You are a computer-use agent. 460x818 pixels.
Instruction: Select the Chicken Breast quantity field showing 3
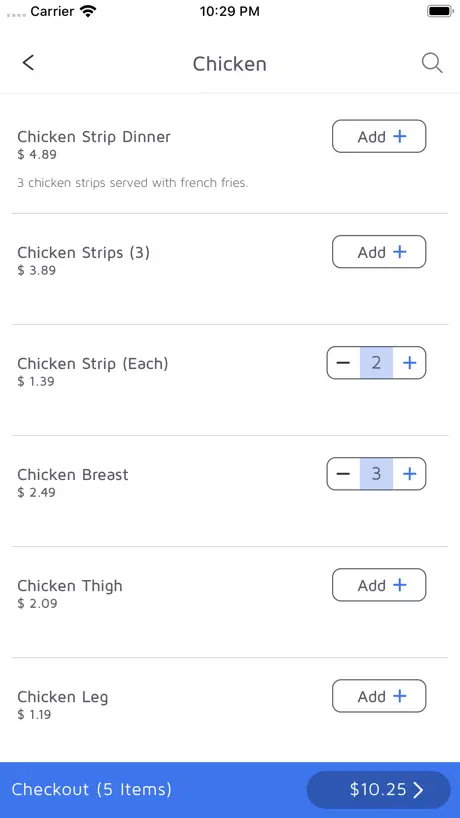tap(376, 474)
